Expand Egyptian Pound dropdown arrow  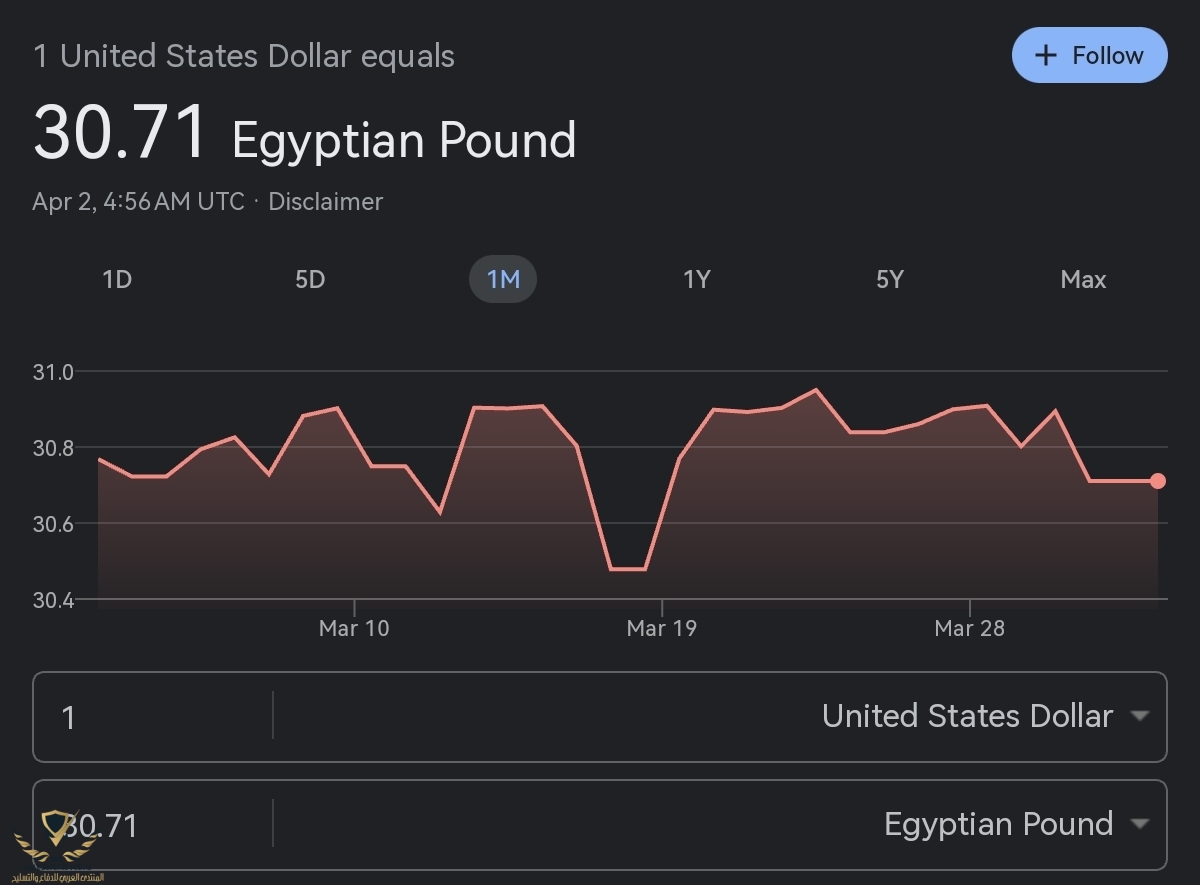(x=1138, y=824)
